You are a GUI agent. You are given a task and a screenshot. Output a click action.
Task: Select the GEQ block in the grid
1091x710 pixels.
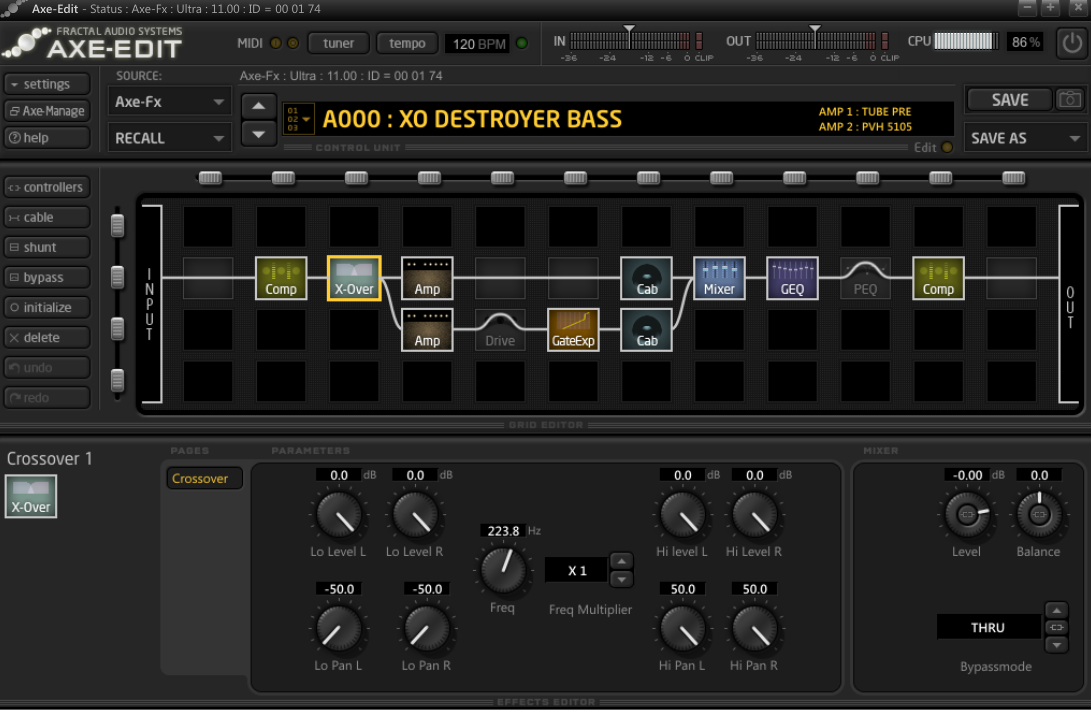pos(792,277)
